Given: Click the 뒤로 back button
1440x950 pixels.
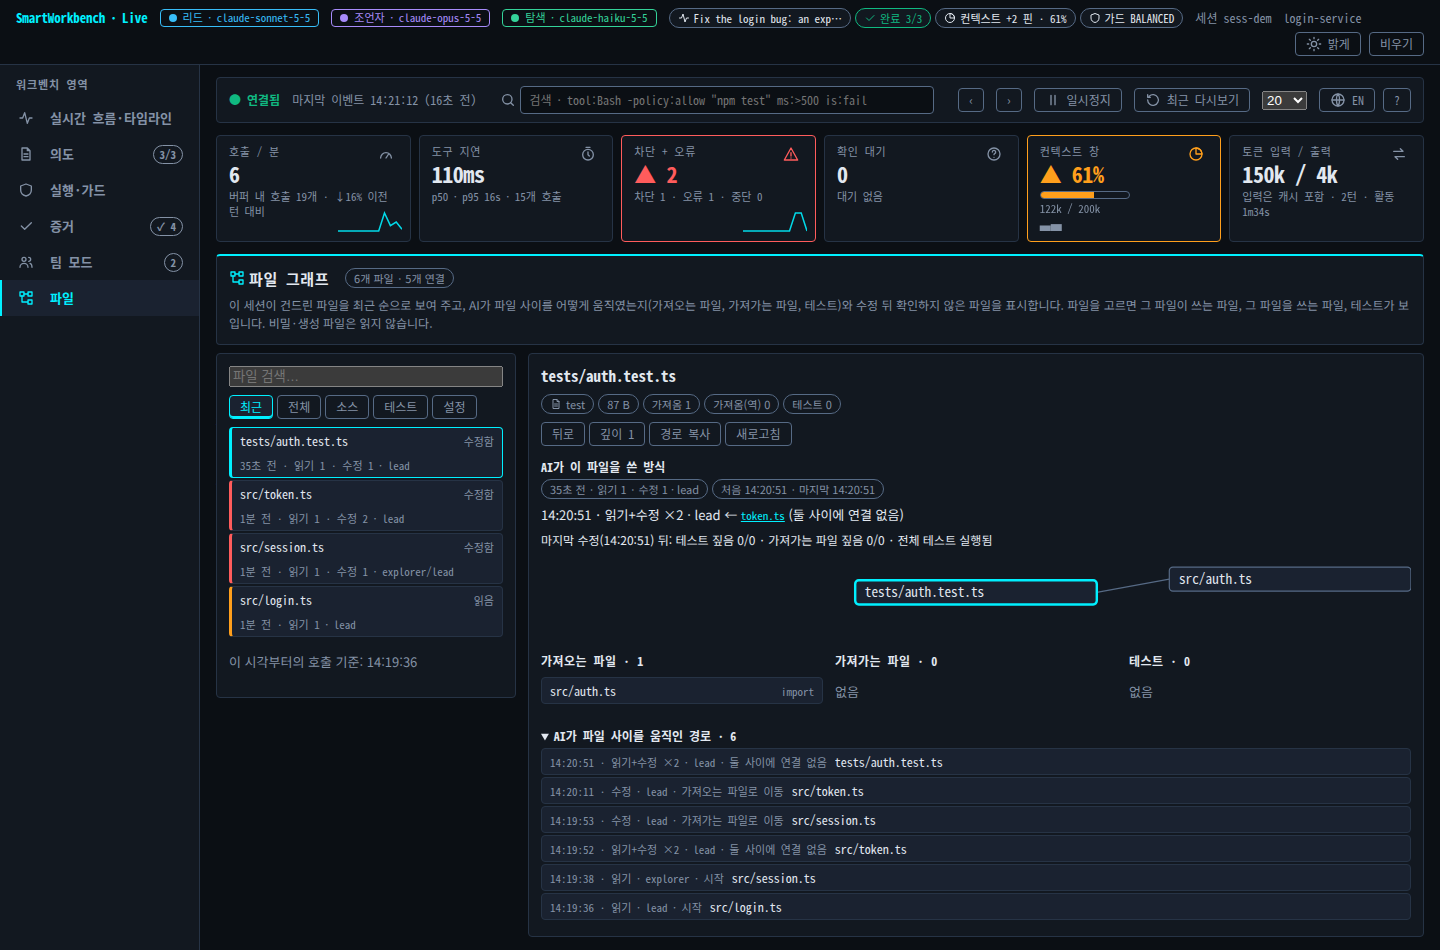Looking at the screenshot, I should (x=563, y=434).
